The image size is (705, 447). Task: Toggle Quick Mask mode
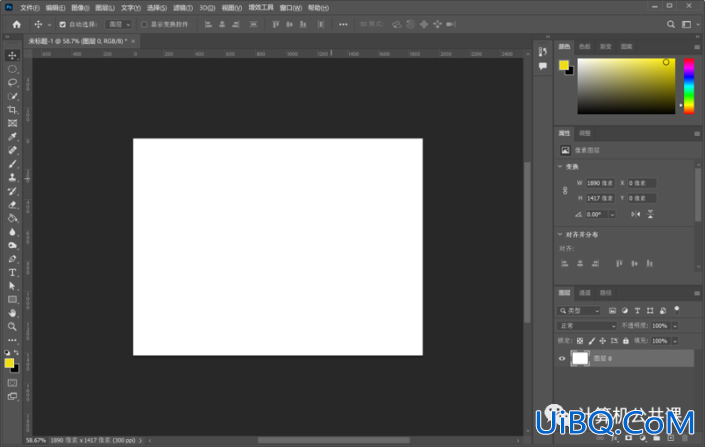12,383
